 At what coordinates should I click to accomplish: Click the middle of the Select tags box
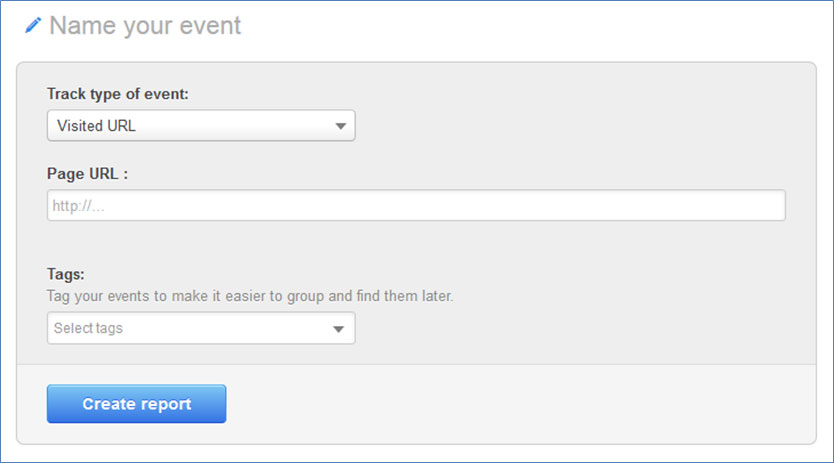tap(201, 328)
